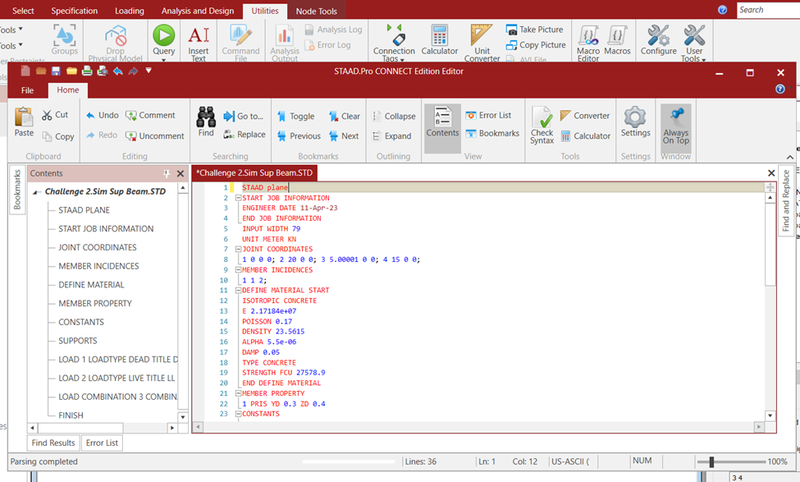800x482 pixels.
Task: Switch to the Loading ribbon tab
Action: coord(129,11)
